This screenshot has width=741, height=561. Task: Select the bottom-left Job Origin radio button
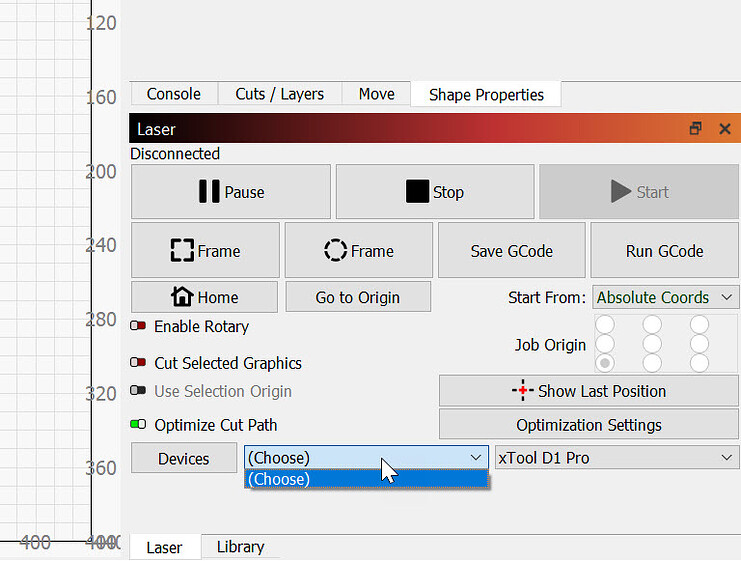pyautogui.click(x=605, y=363)
